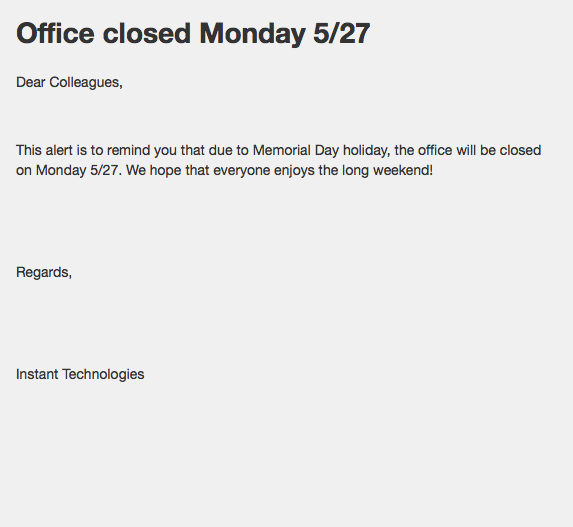This screenshot has width=573, height=527.
Task: Click the word "Office" in the bold heading
Action: [x=55, y=33]
